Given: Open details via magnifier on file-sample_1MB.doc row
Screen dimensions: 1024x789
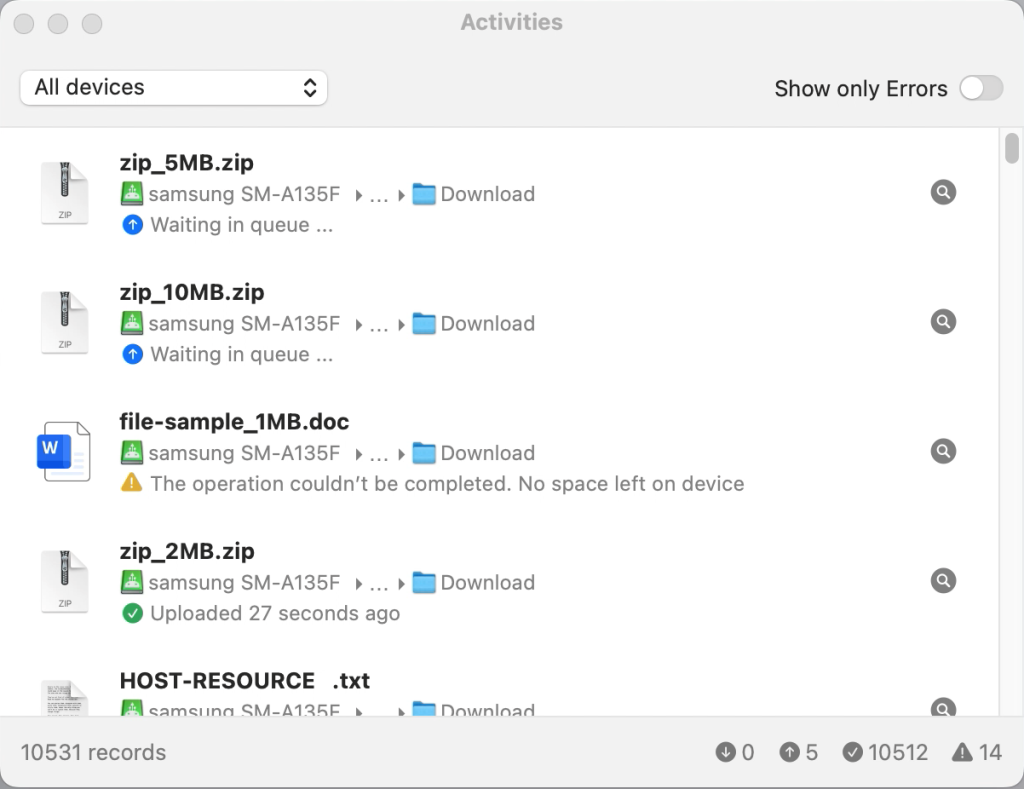Looking at the screenshot, I should coord(943,451).
